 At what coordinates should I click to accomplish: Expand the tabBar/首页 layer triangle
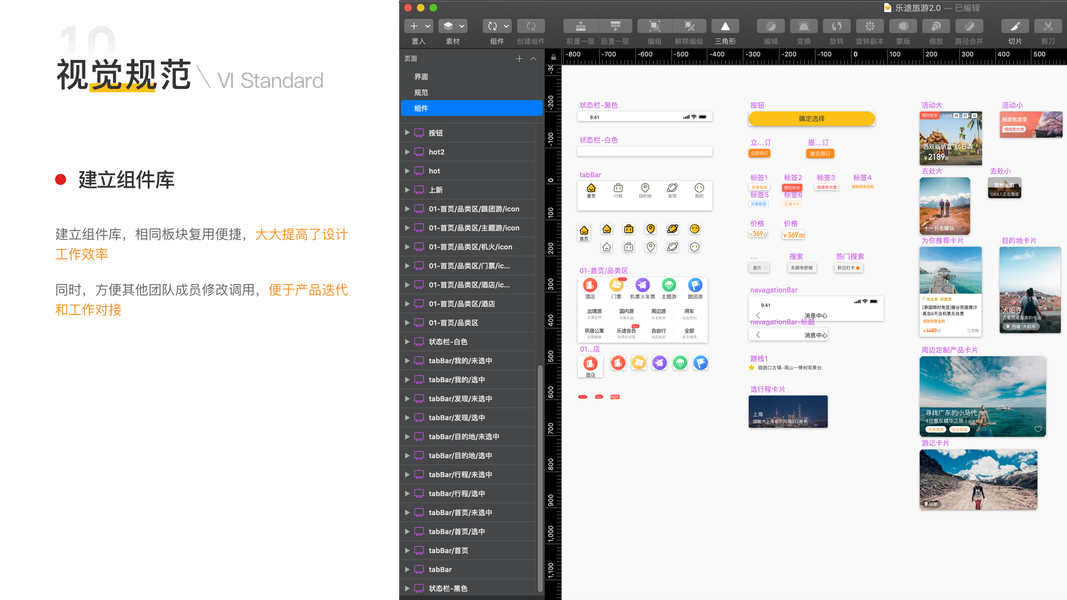point(407,550)
